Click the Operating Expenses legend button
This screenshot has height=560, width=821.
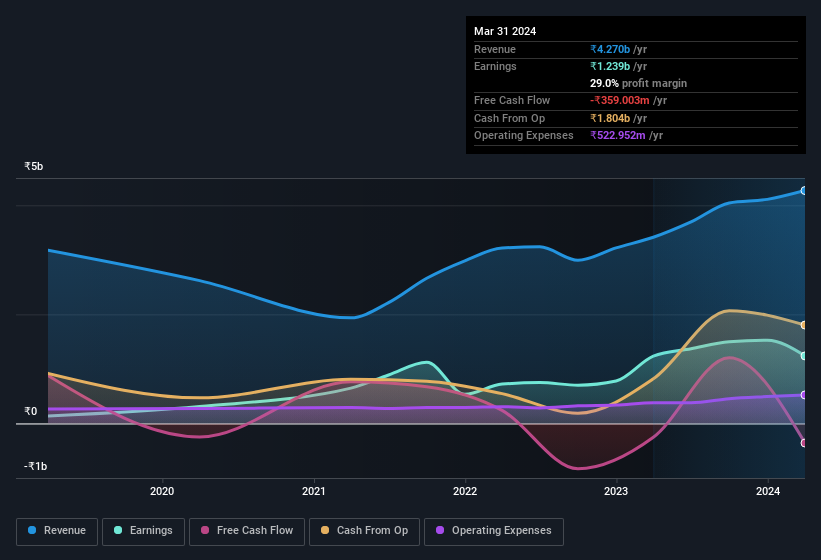coord(493,531)
